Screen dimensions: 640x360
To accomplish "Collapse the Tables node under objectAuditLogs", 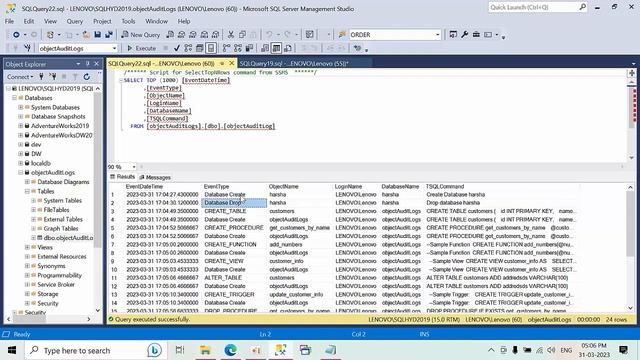I will pos(27,191).
